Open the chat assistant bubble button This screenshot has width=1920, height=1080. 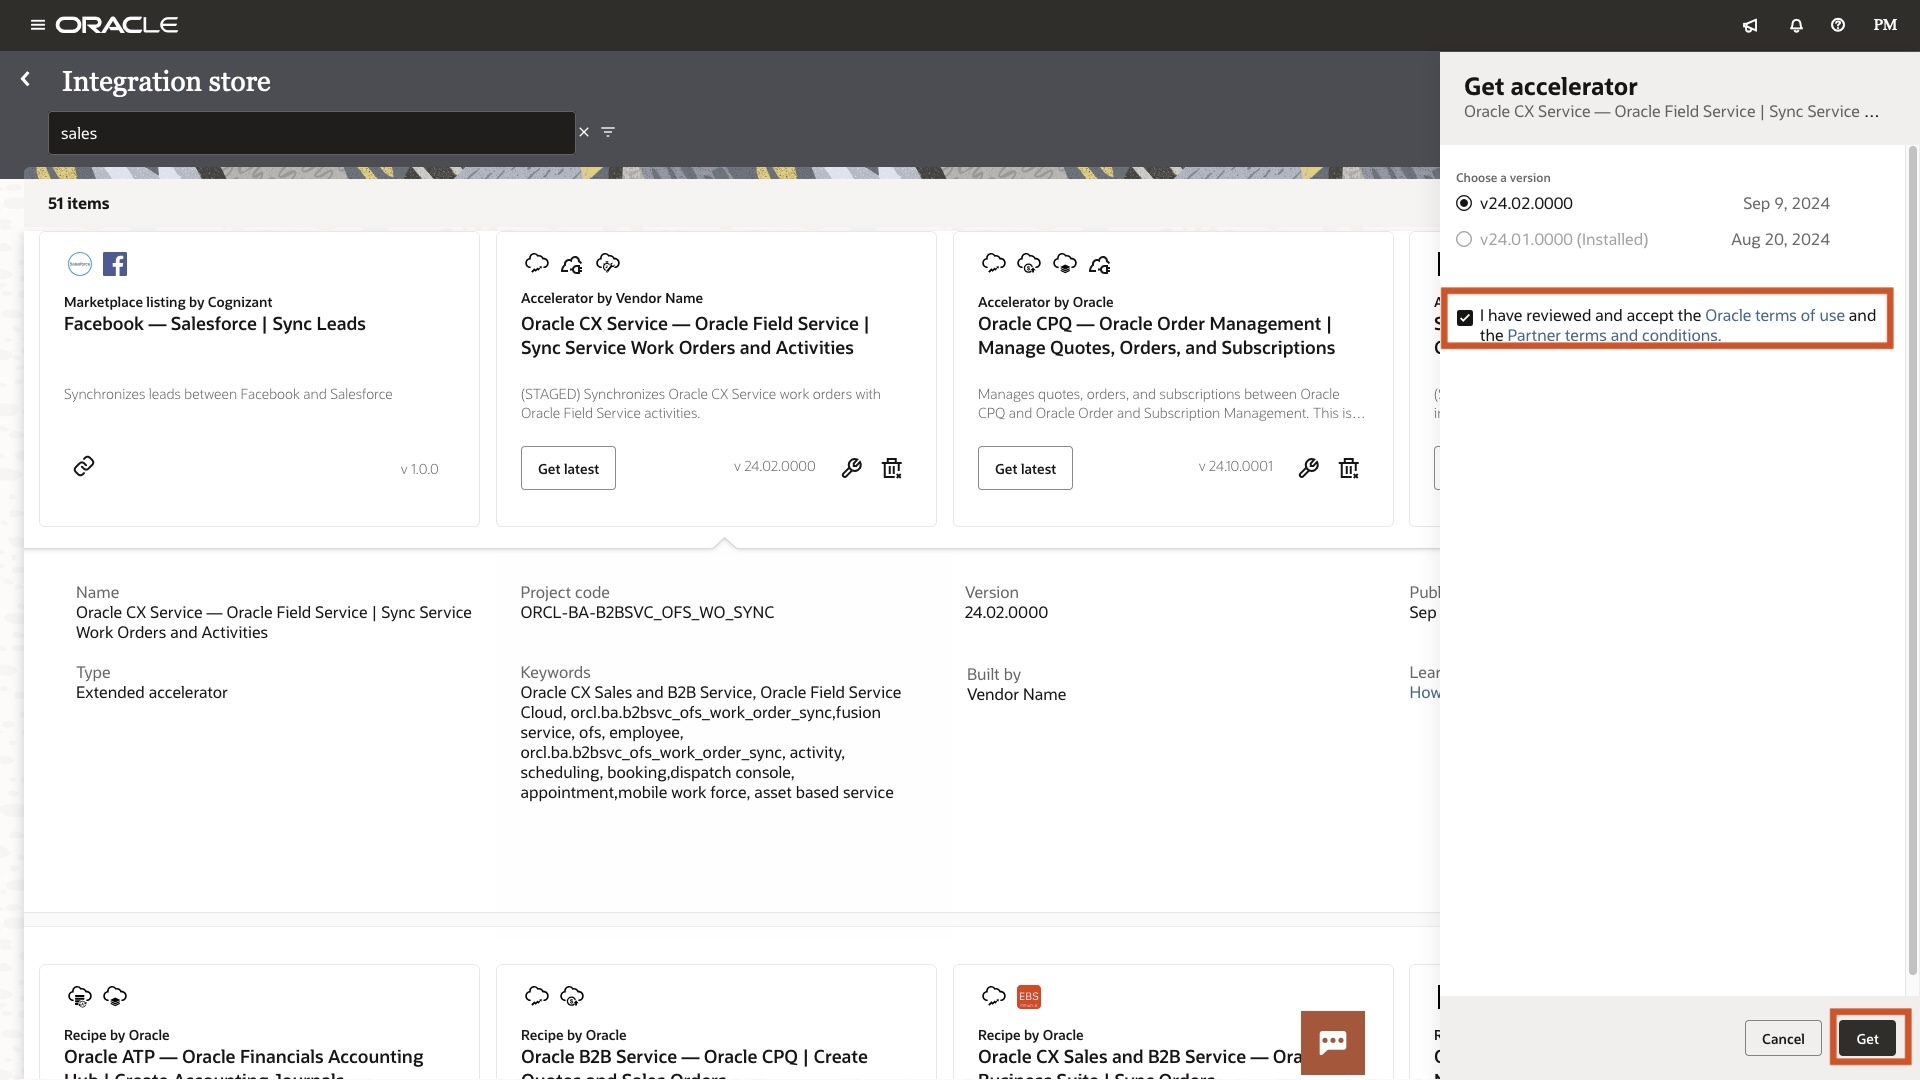click(1332, 1043)
